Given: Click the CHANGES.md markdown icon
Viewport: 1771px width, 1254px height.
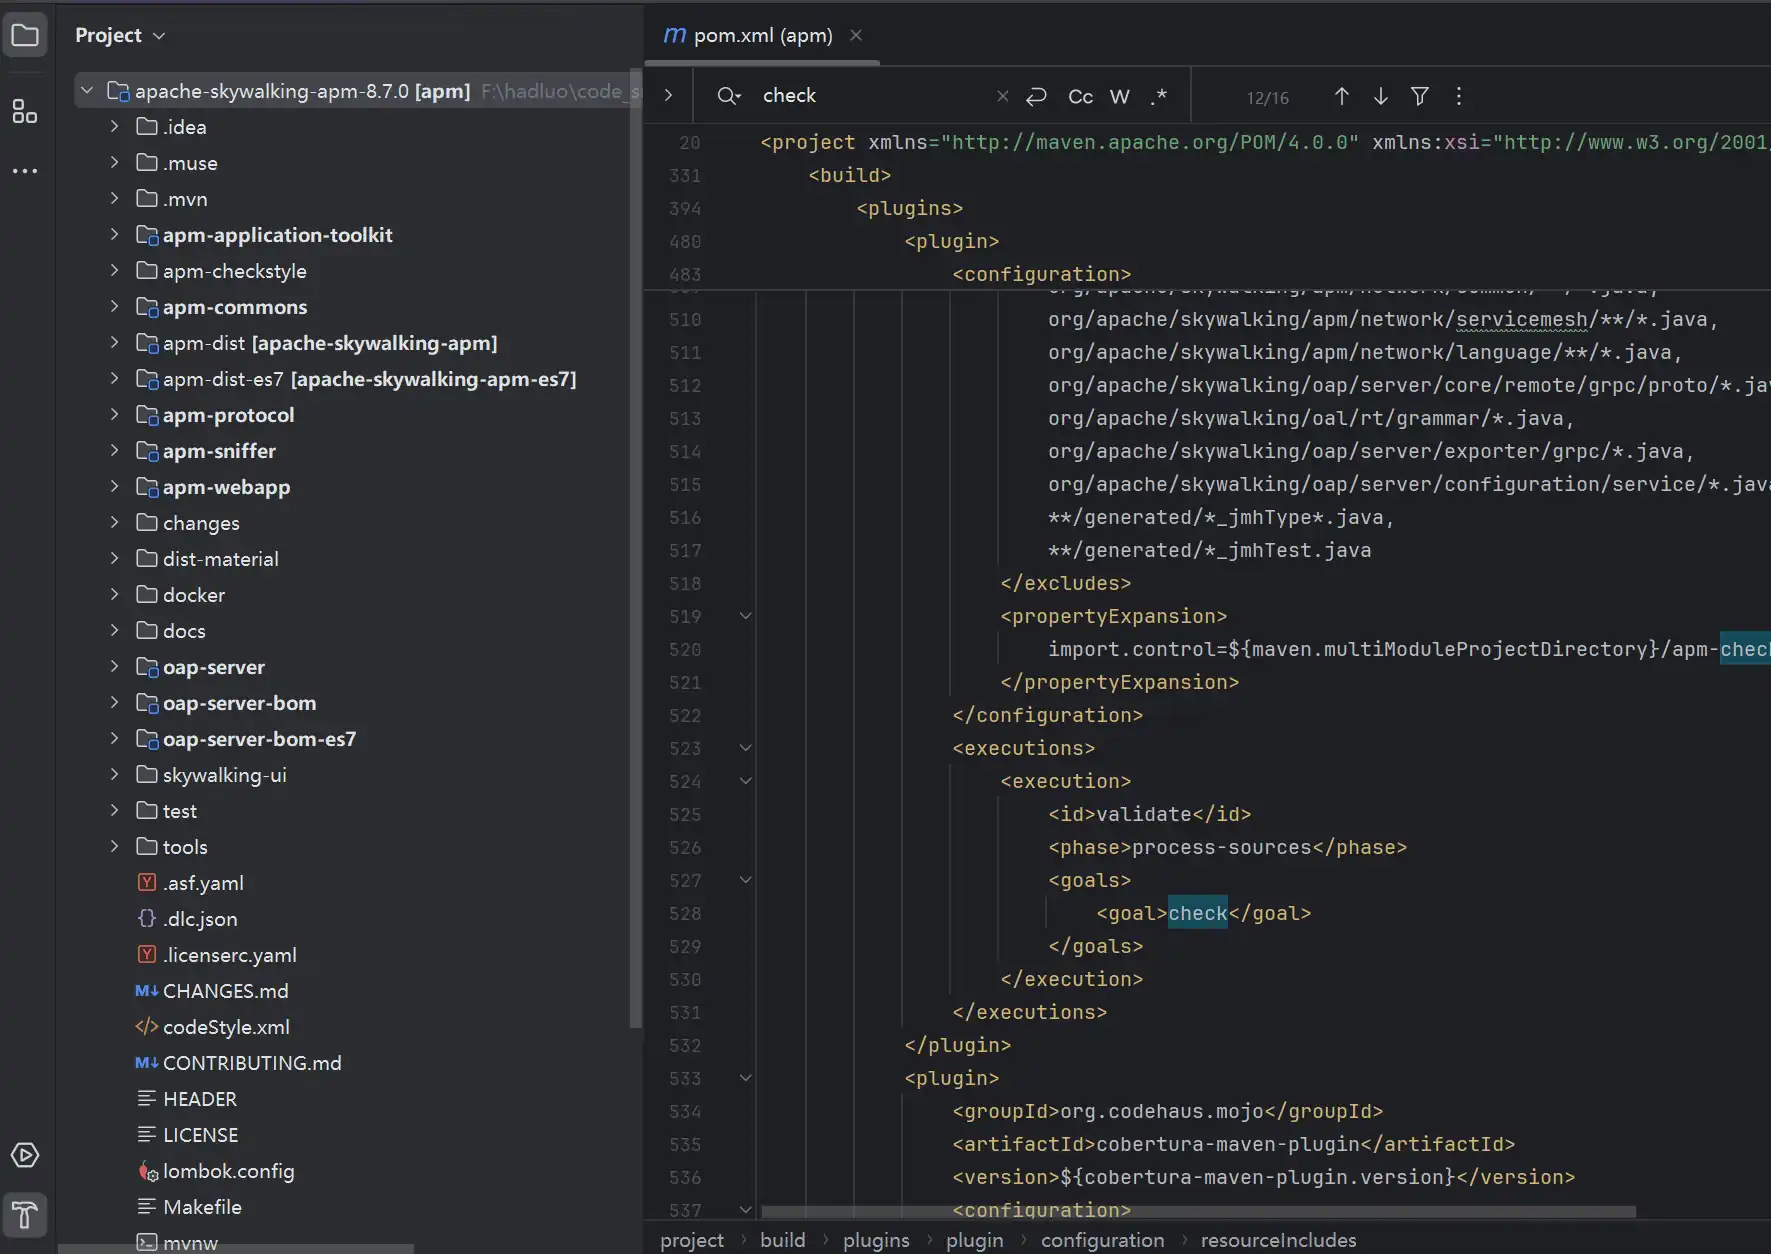Looking at the screenshot, I should pyautogui.click(x=147, y=990).
